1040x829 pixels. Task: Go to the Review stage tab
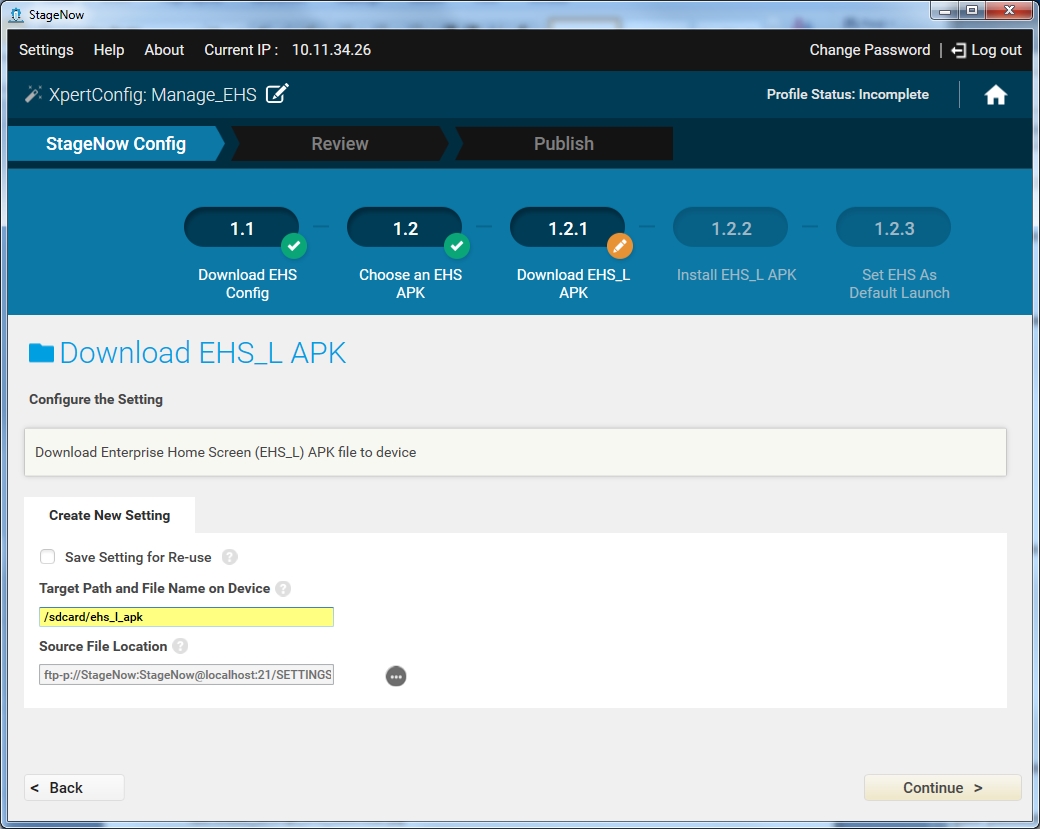340,143
